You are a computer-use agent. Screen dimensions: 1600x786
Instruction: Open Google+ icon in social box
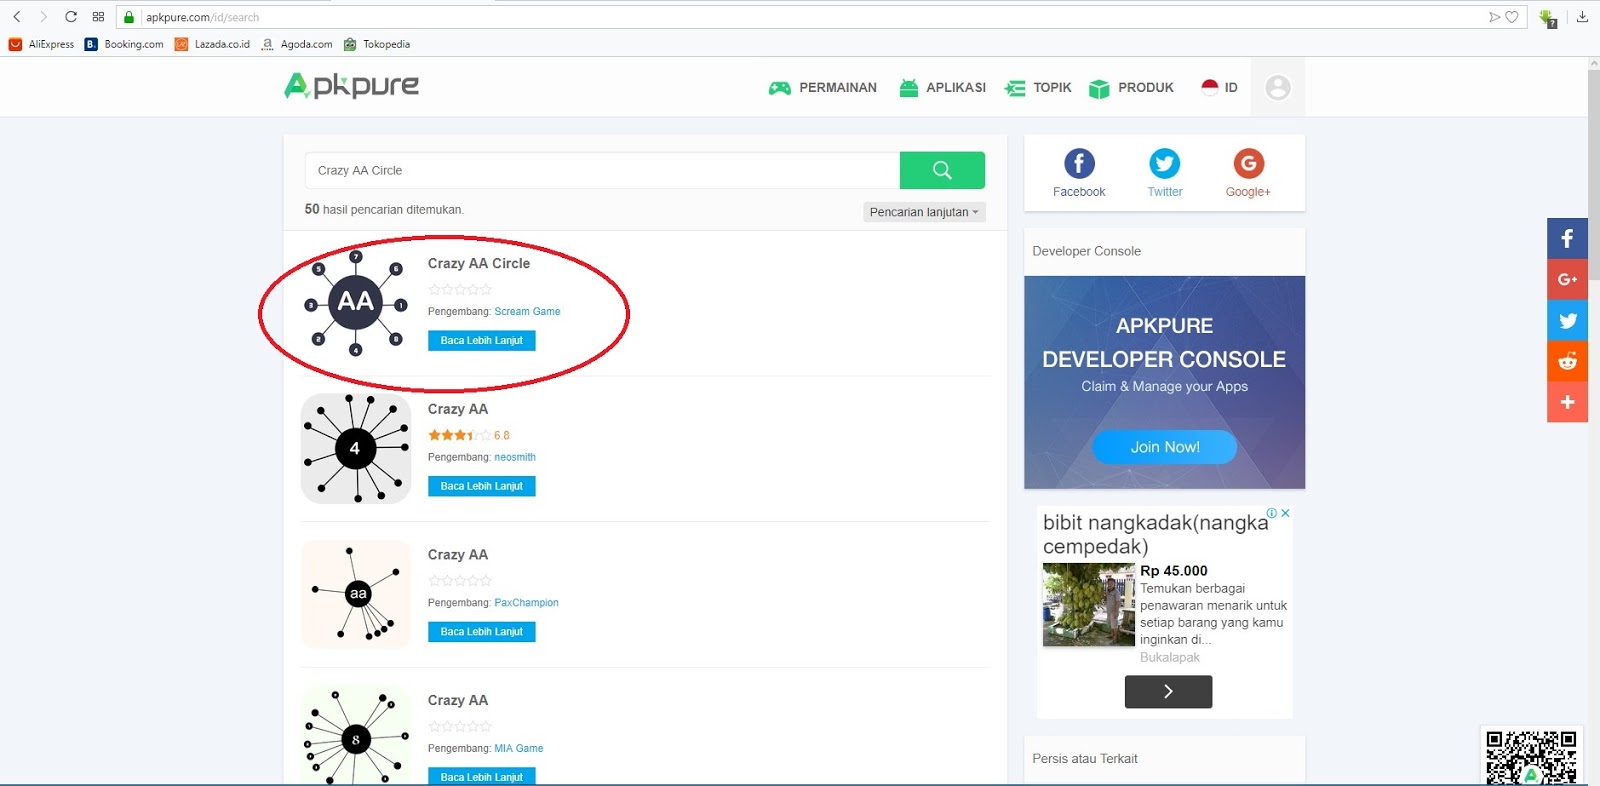pos(1248,163)
